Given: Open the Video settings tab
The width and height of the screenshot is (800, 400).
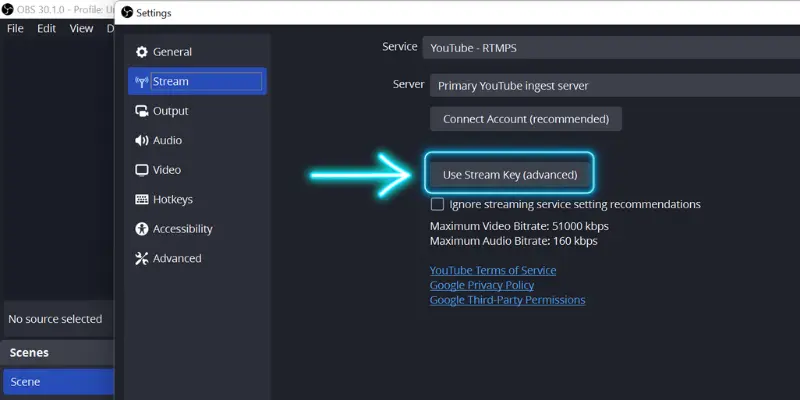Looking at the screenshot, I should (x=197, y=170).
